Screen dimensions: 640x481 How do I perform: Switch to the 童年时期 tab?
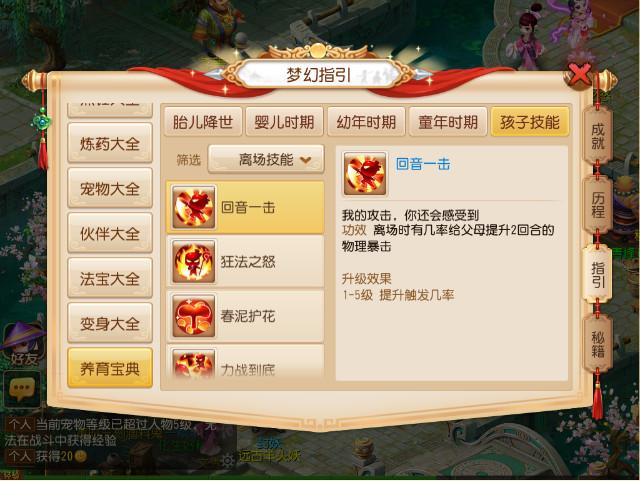click(x=448, y=122)
